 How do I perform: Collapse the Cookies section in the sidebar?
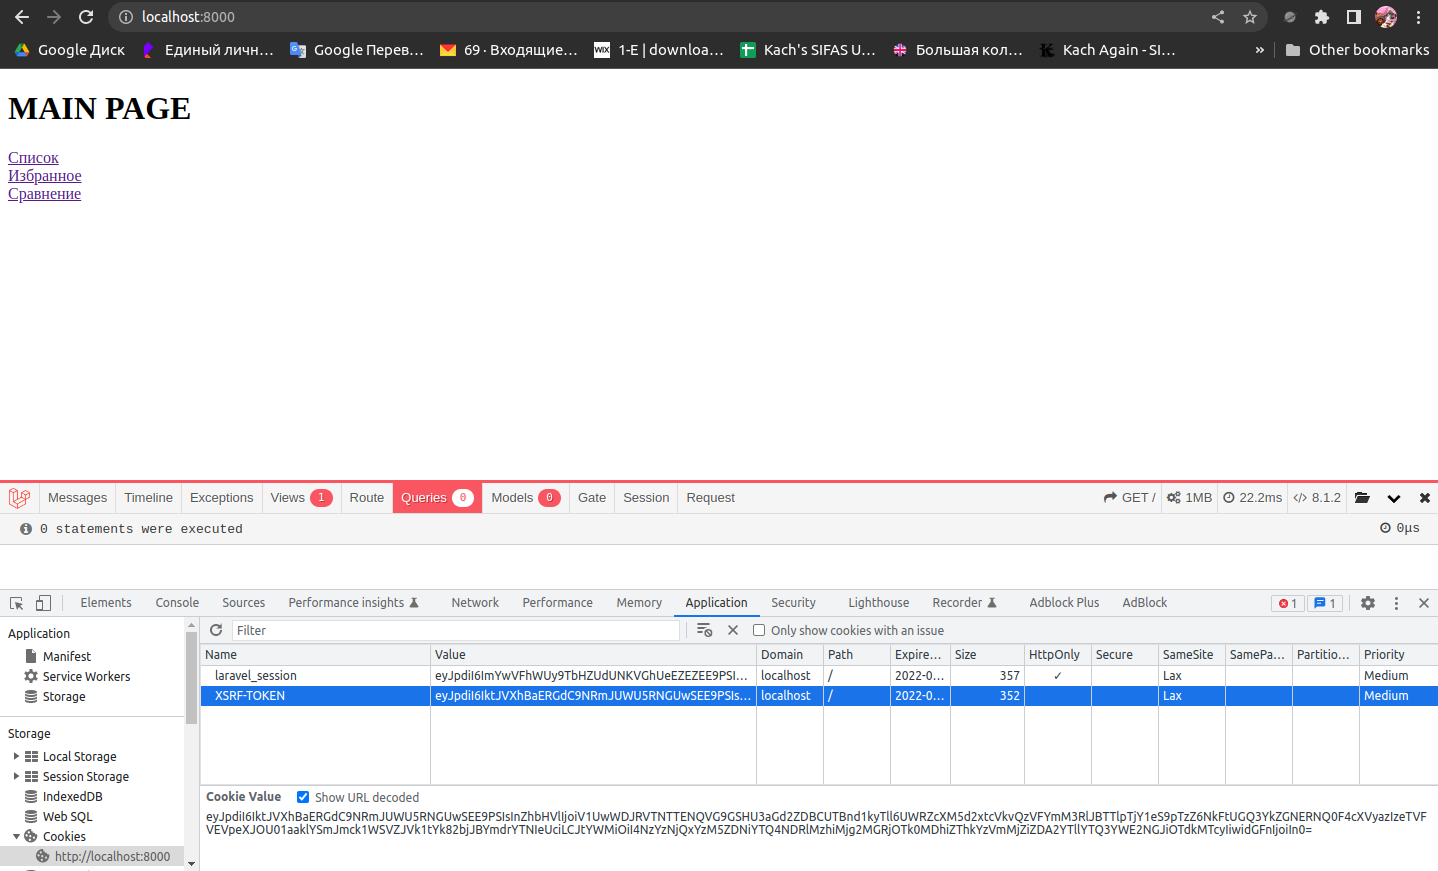click(x=16, y=836)
